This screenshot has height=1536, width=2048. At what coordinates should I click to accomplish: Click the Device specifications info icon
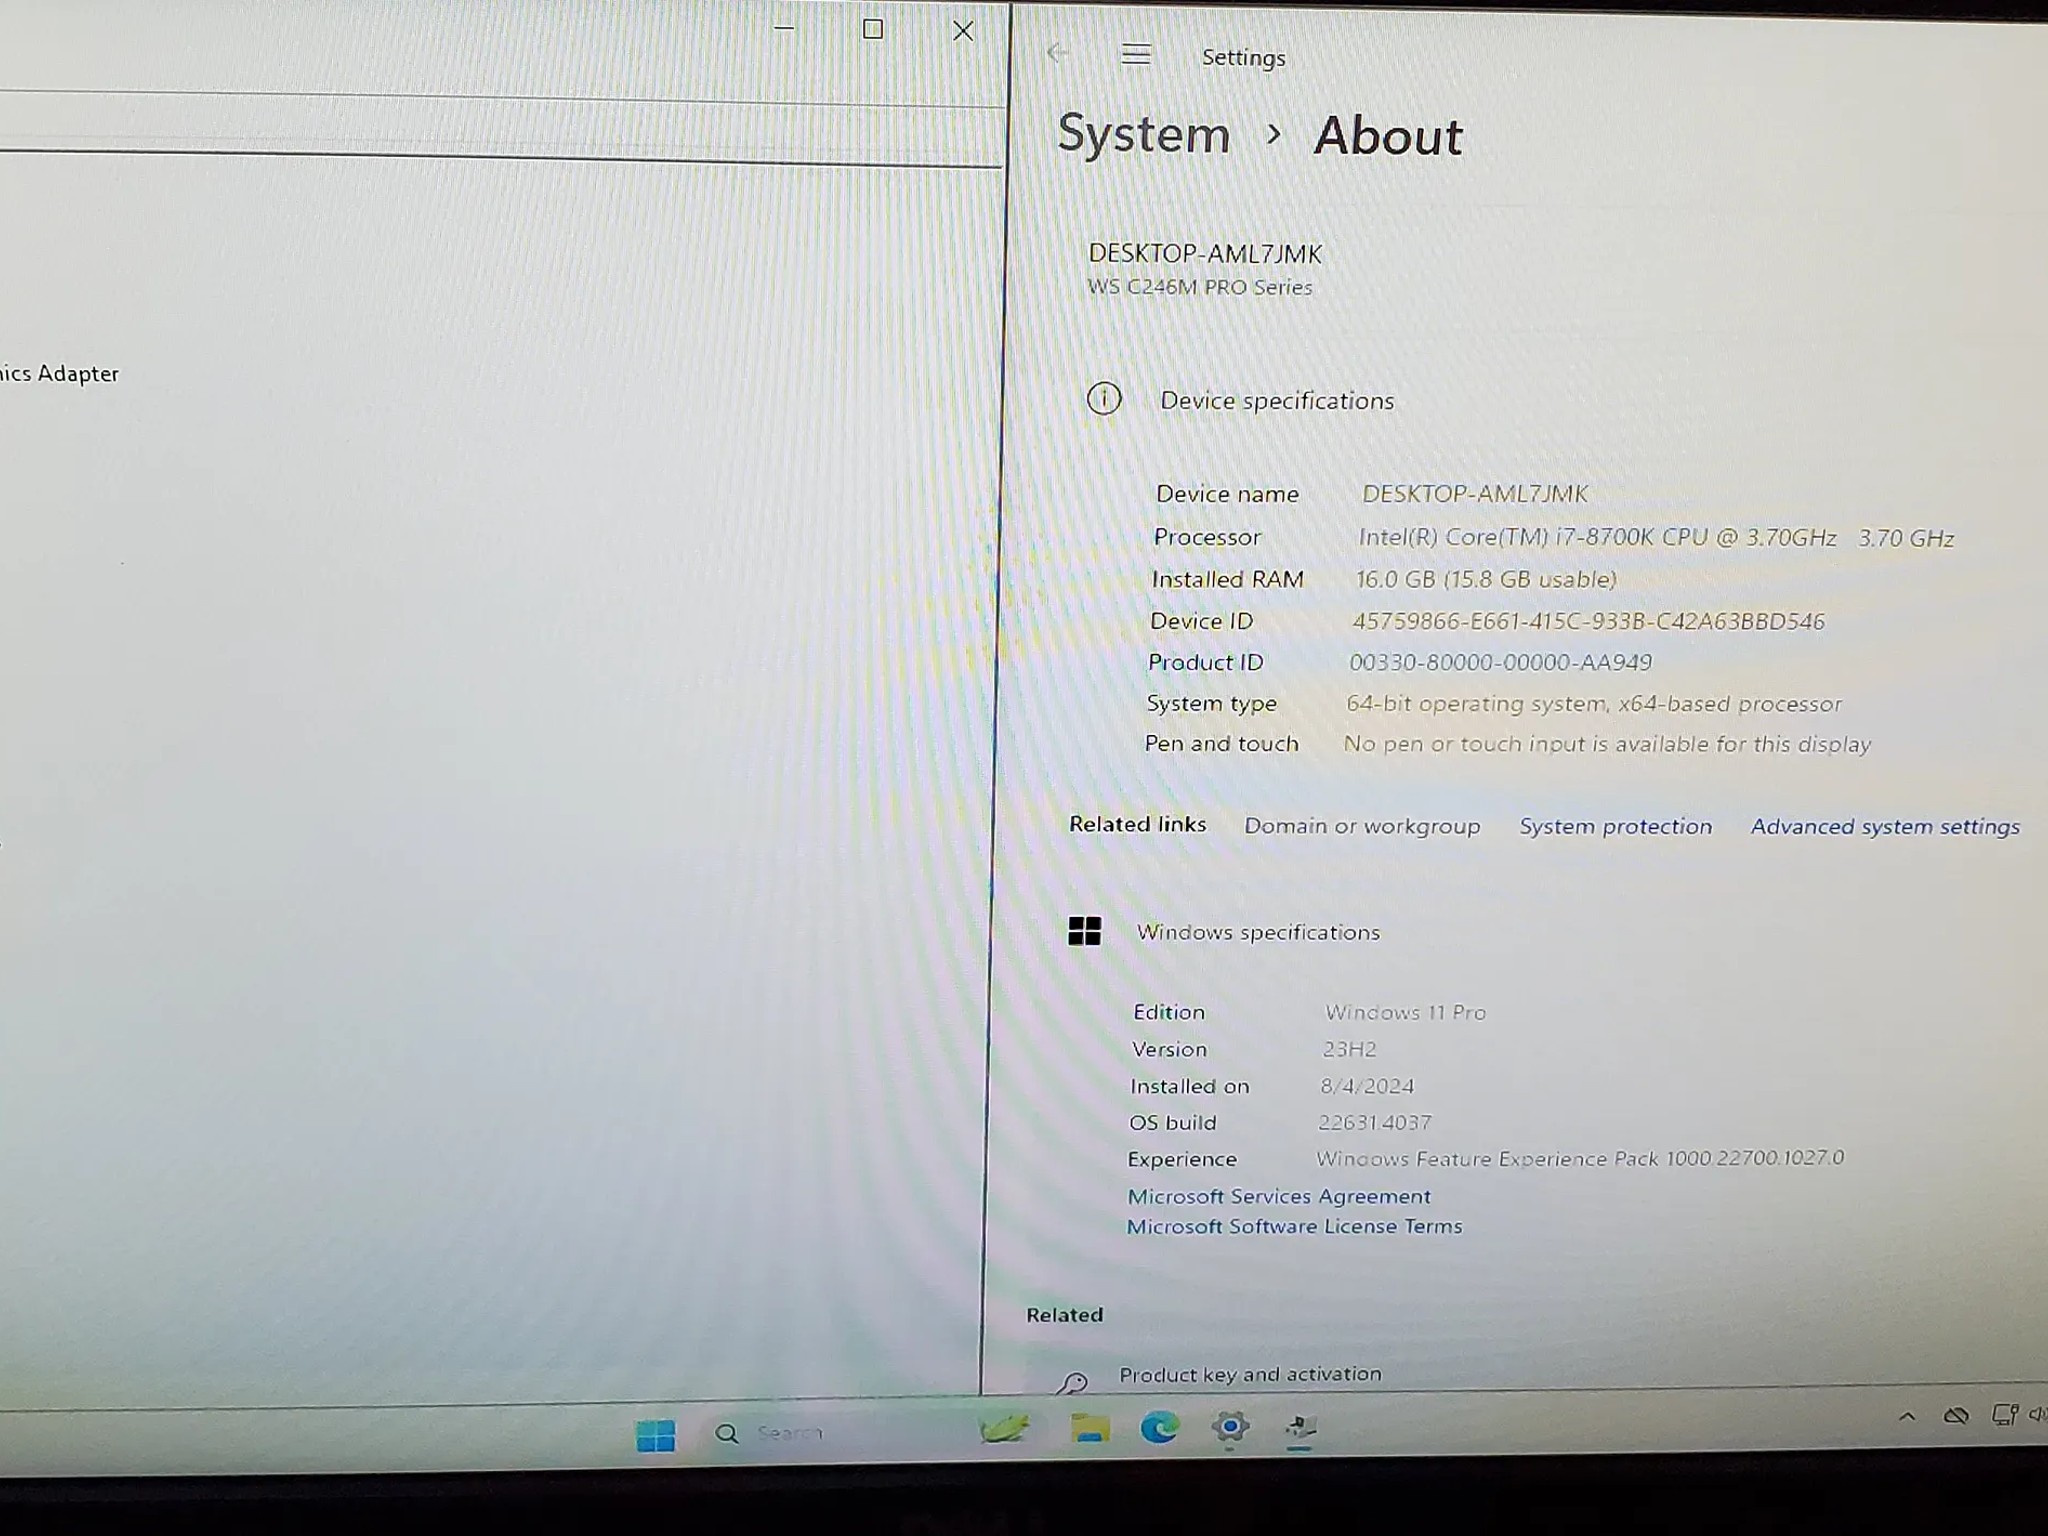point(1103,399)
